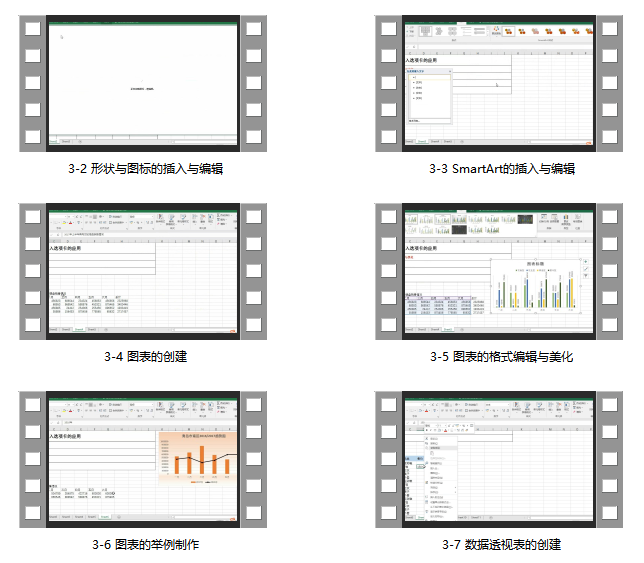Click caption "3-7 数据透视表的创建"
Viewport: 644px width, 563px height.
click(x=501, y=545)
